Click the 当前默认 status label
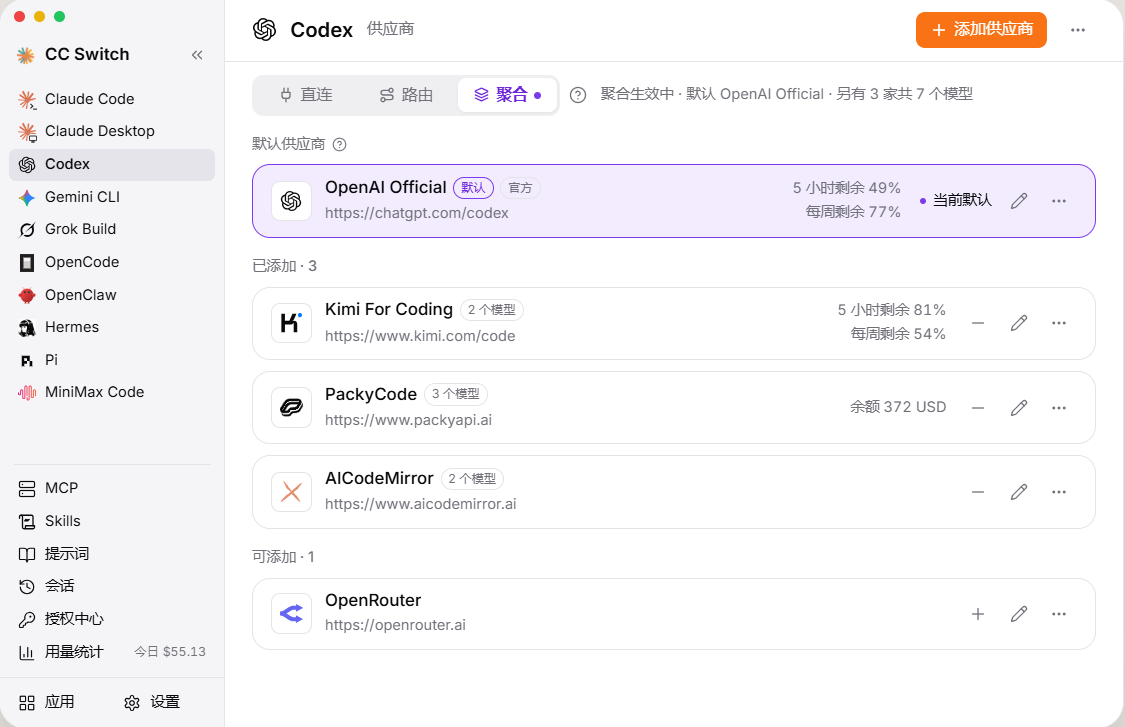The image size is (1125, 727). (x=956, y=201)
